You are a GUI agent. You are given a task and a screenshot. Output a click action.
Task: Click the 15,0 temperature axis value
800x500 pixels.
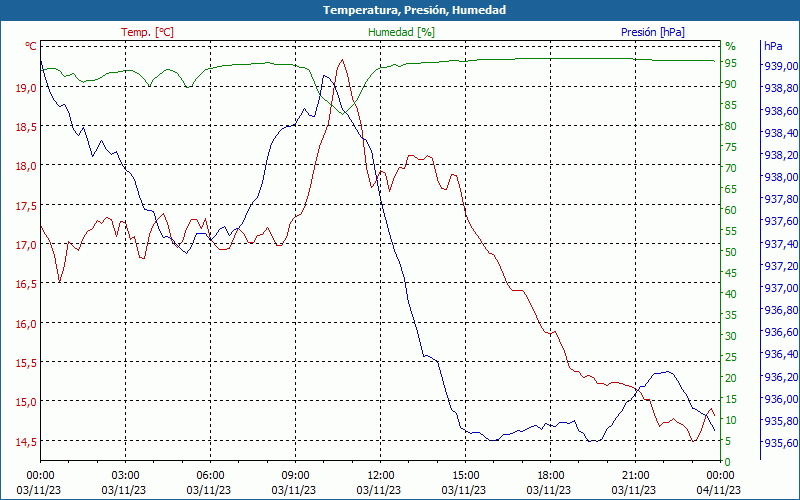[x=26, y=403]
